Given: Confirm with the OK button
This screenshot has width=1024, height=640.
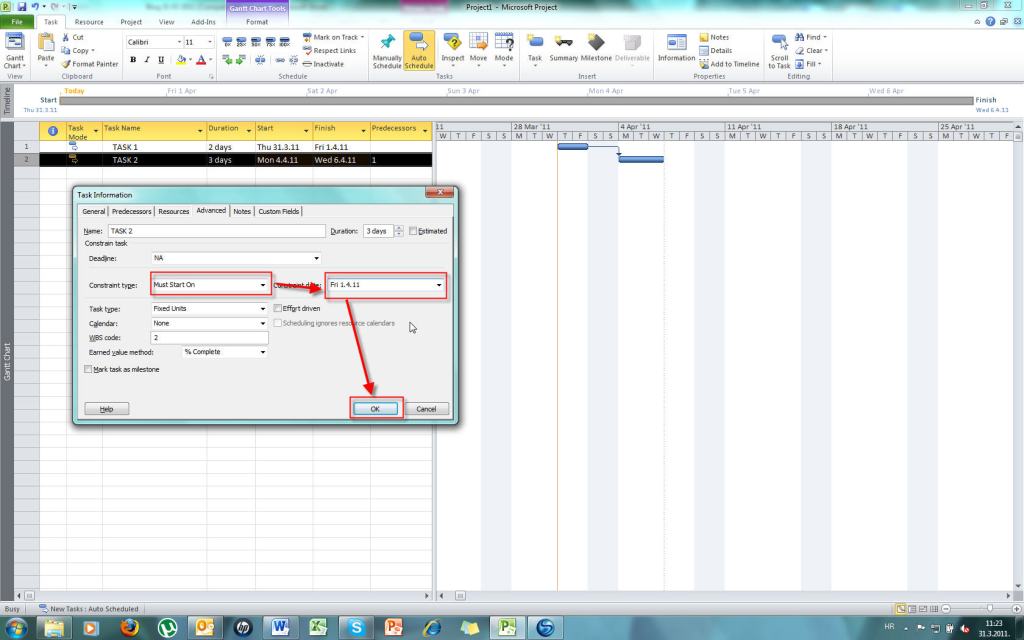Looking at the screenshot, I should pos(375,408).
